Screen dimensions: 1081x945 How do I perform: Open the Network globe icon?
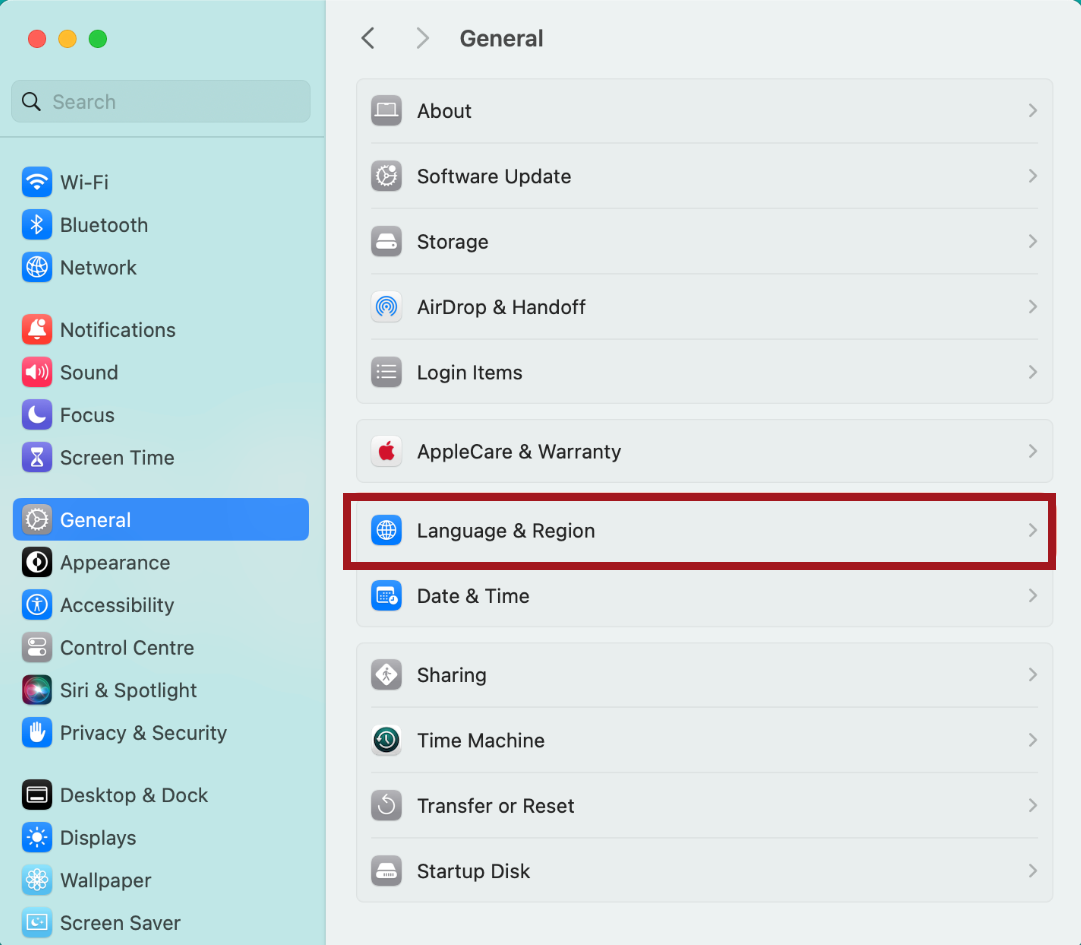[37, 267]
